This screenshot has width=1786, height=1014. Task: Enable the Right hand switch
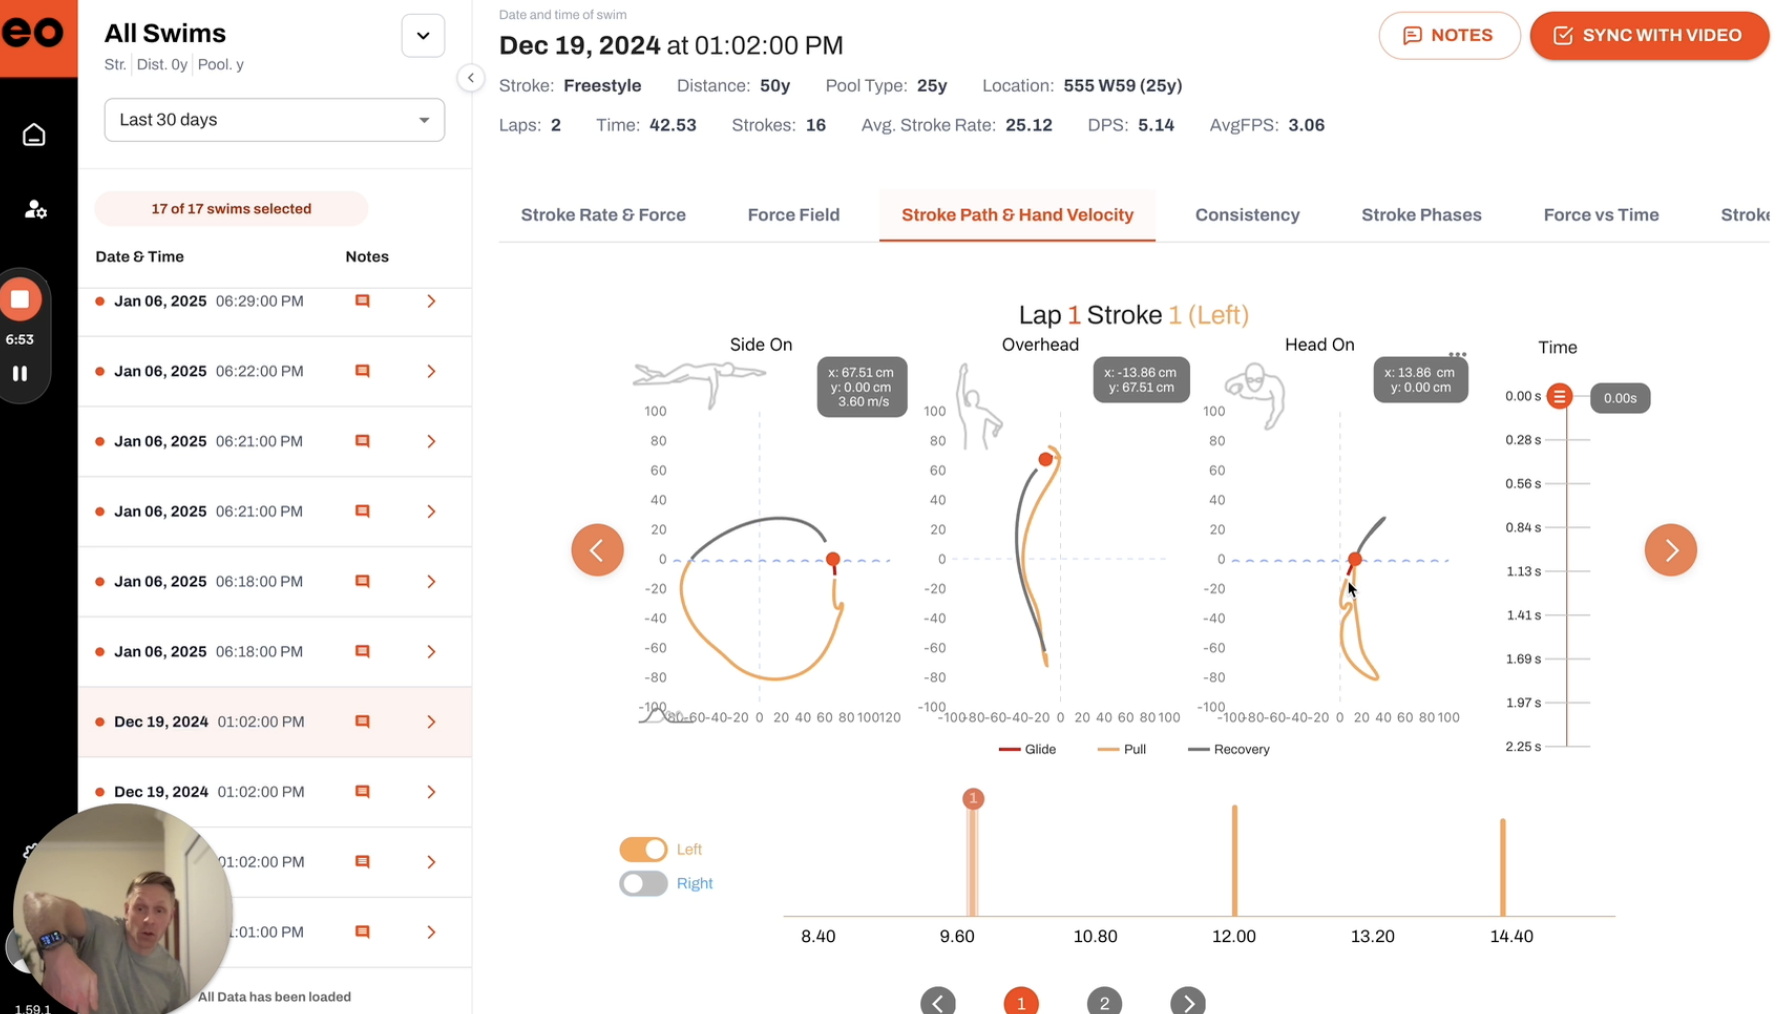click(643, 883)
